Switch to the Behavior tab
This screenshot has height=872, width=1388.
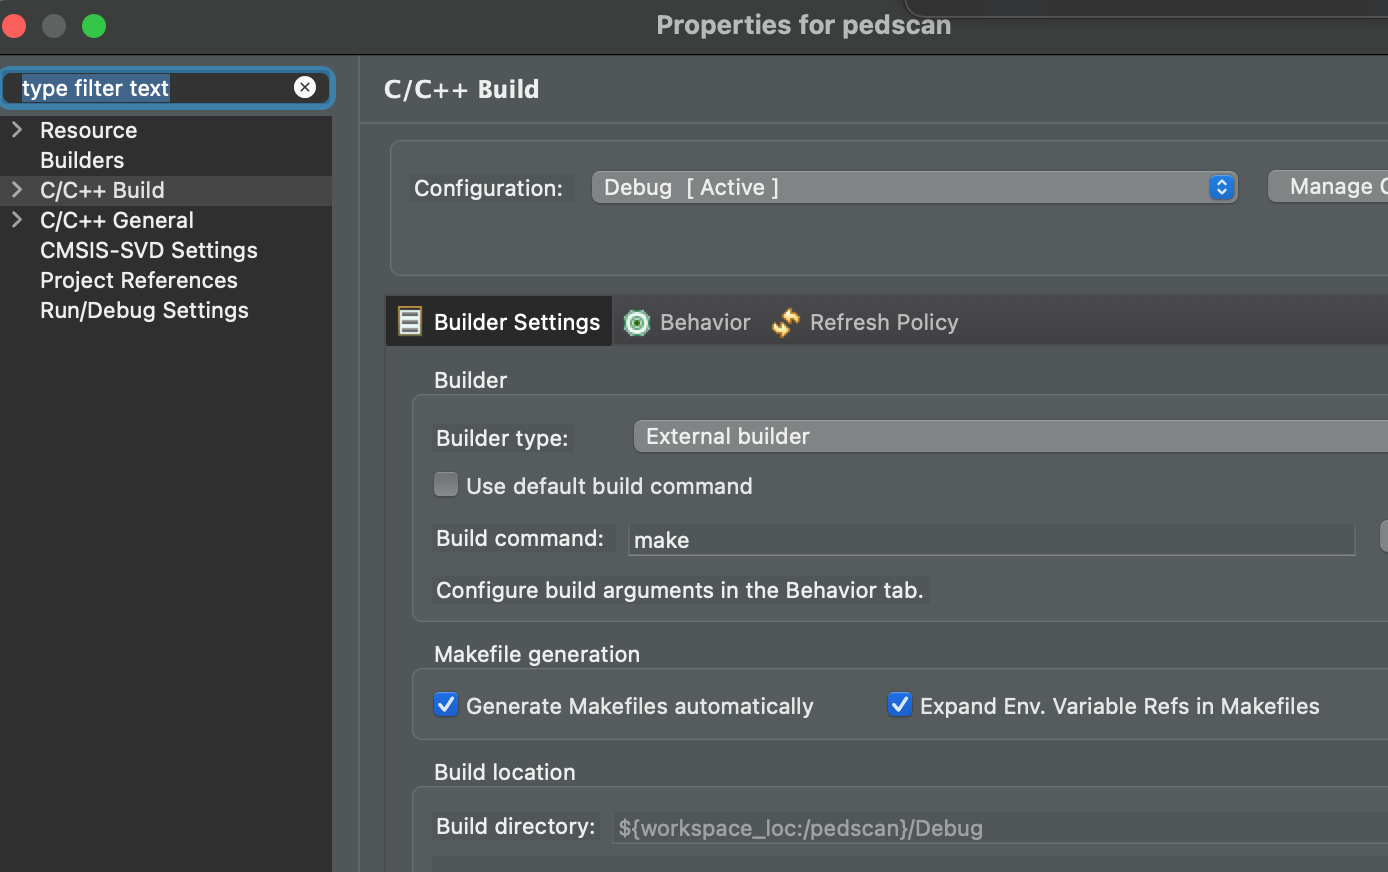pyautogui.click(x=687, y=322)
